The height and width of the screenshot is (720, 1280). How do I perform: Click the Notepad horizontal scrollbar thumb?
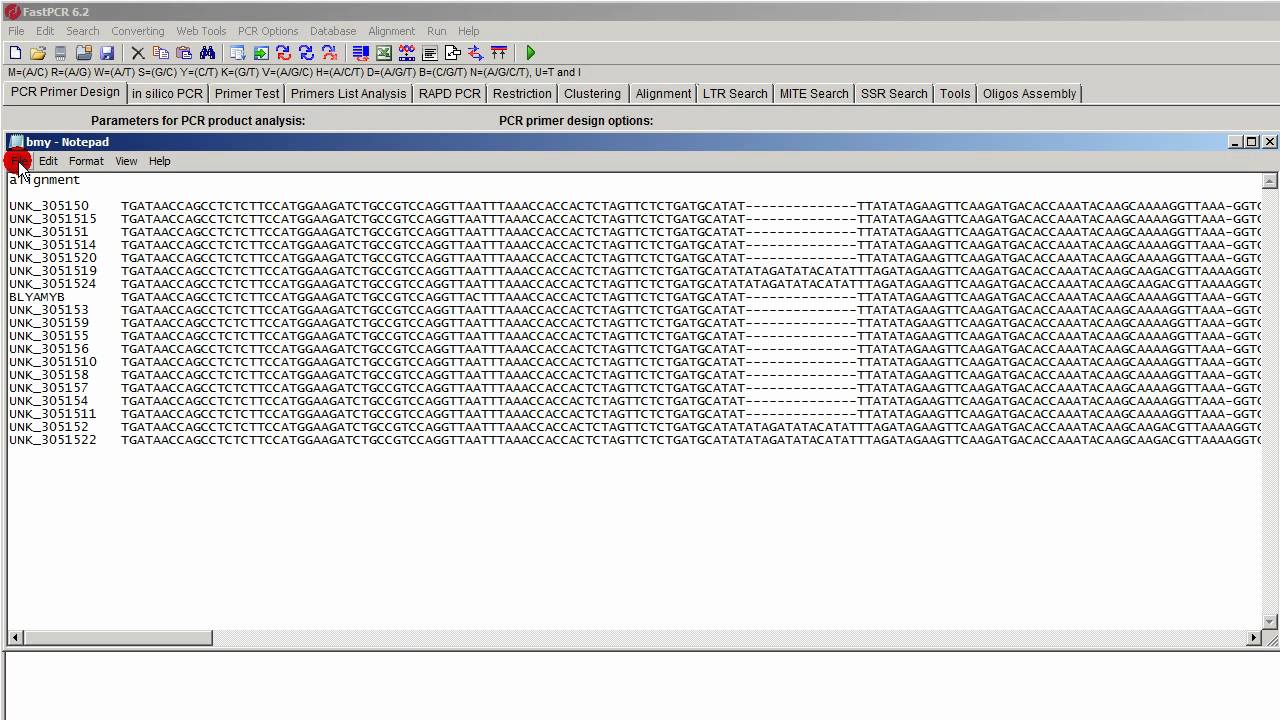pyautogui.click(x=117, y=637)
